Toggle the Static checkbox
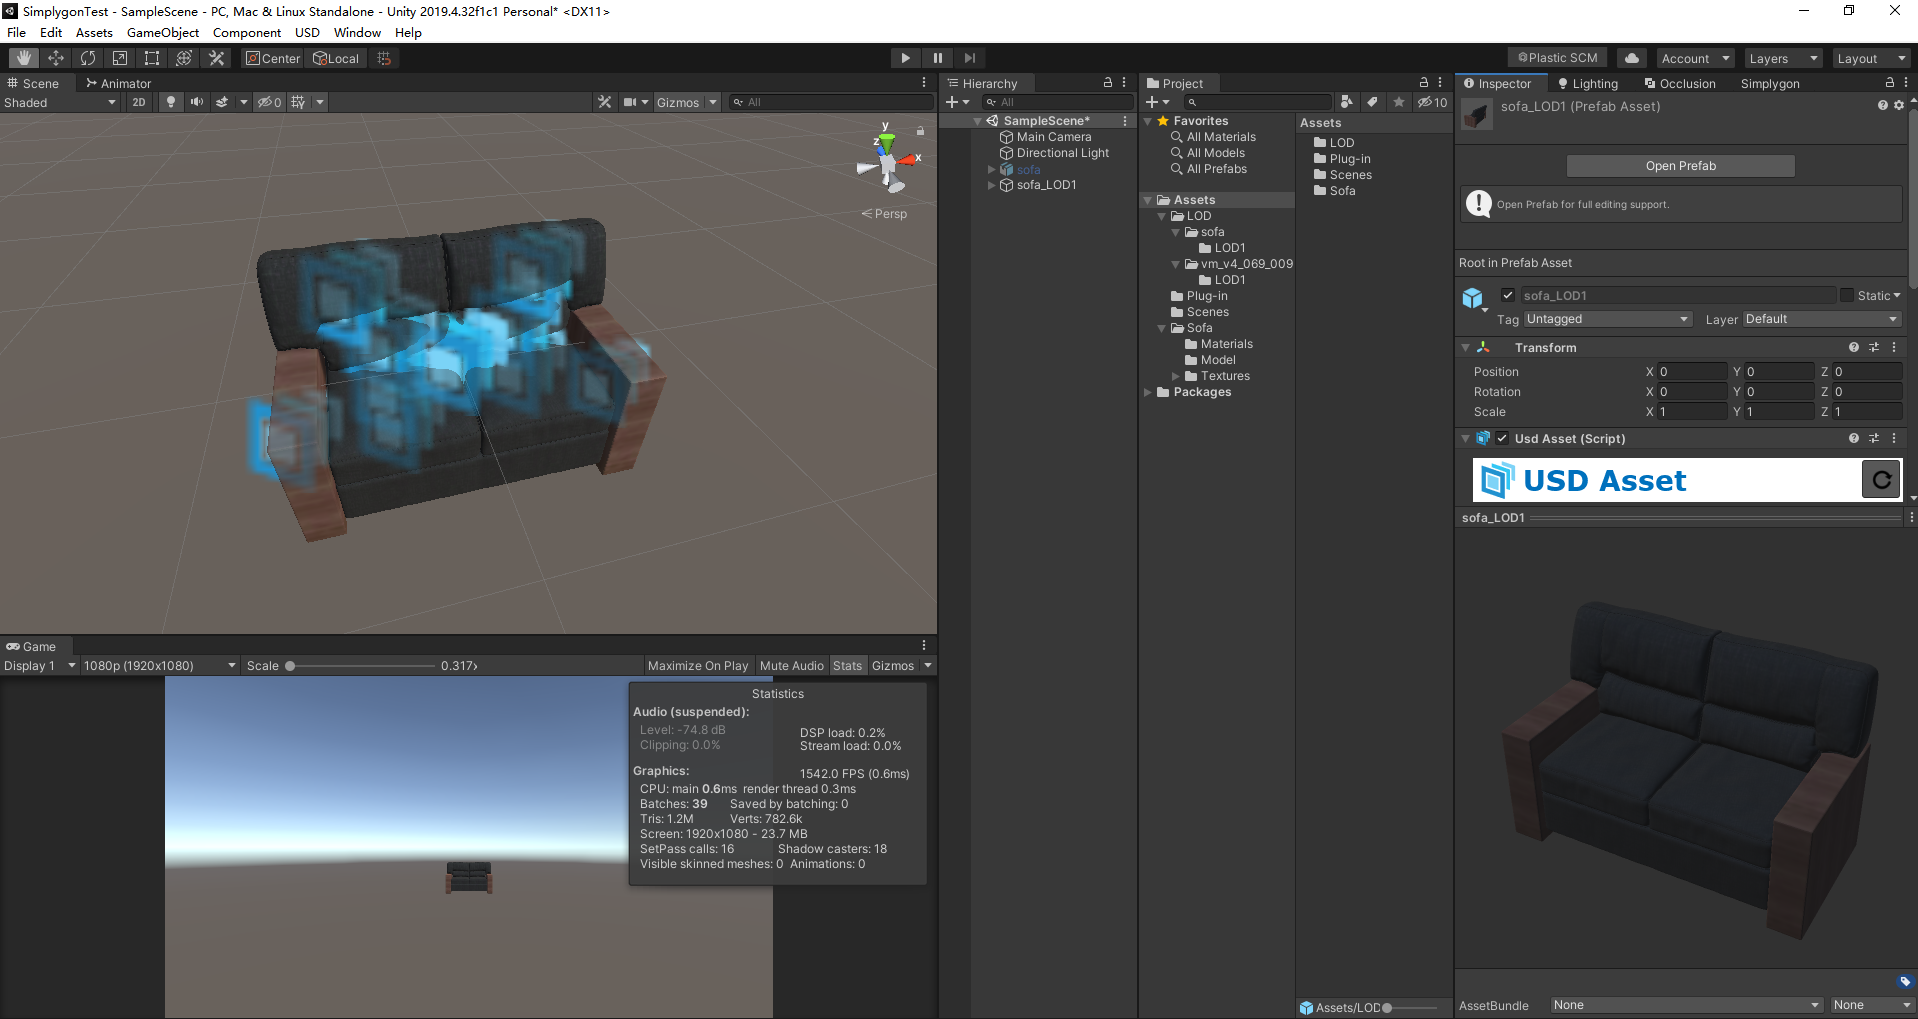 [x=1847, y=295]
